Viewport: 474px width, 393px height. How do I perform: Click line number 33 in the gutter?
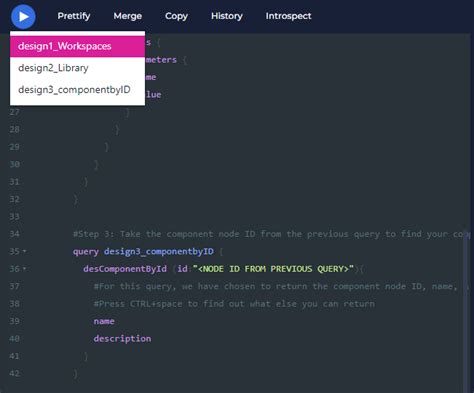pyautogui.click(x=14, y=217)
